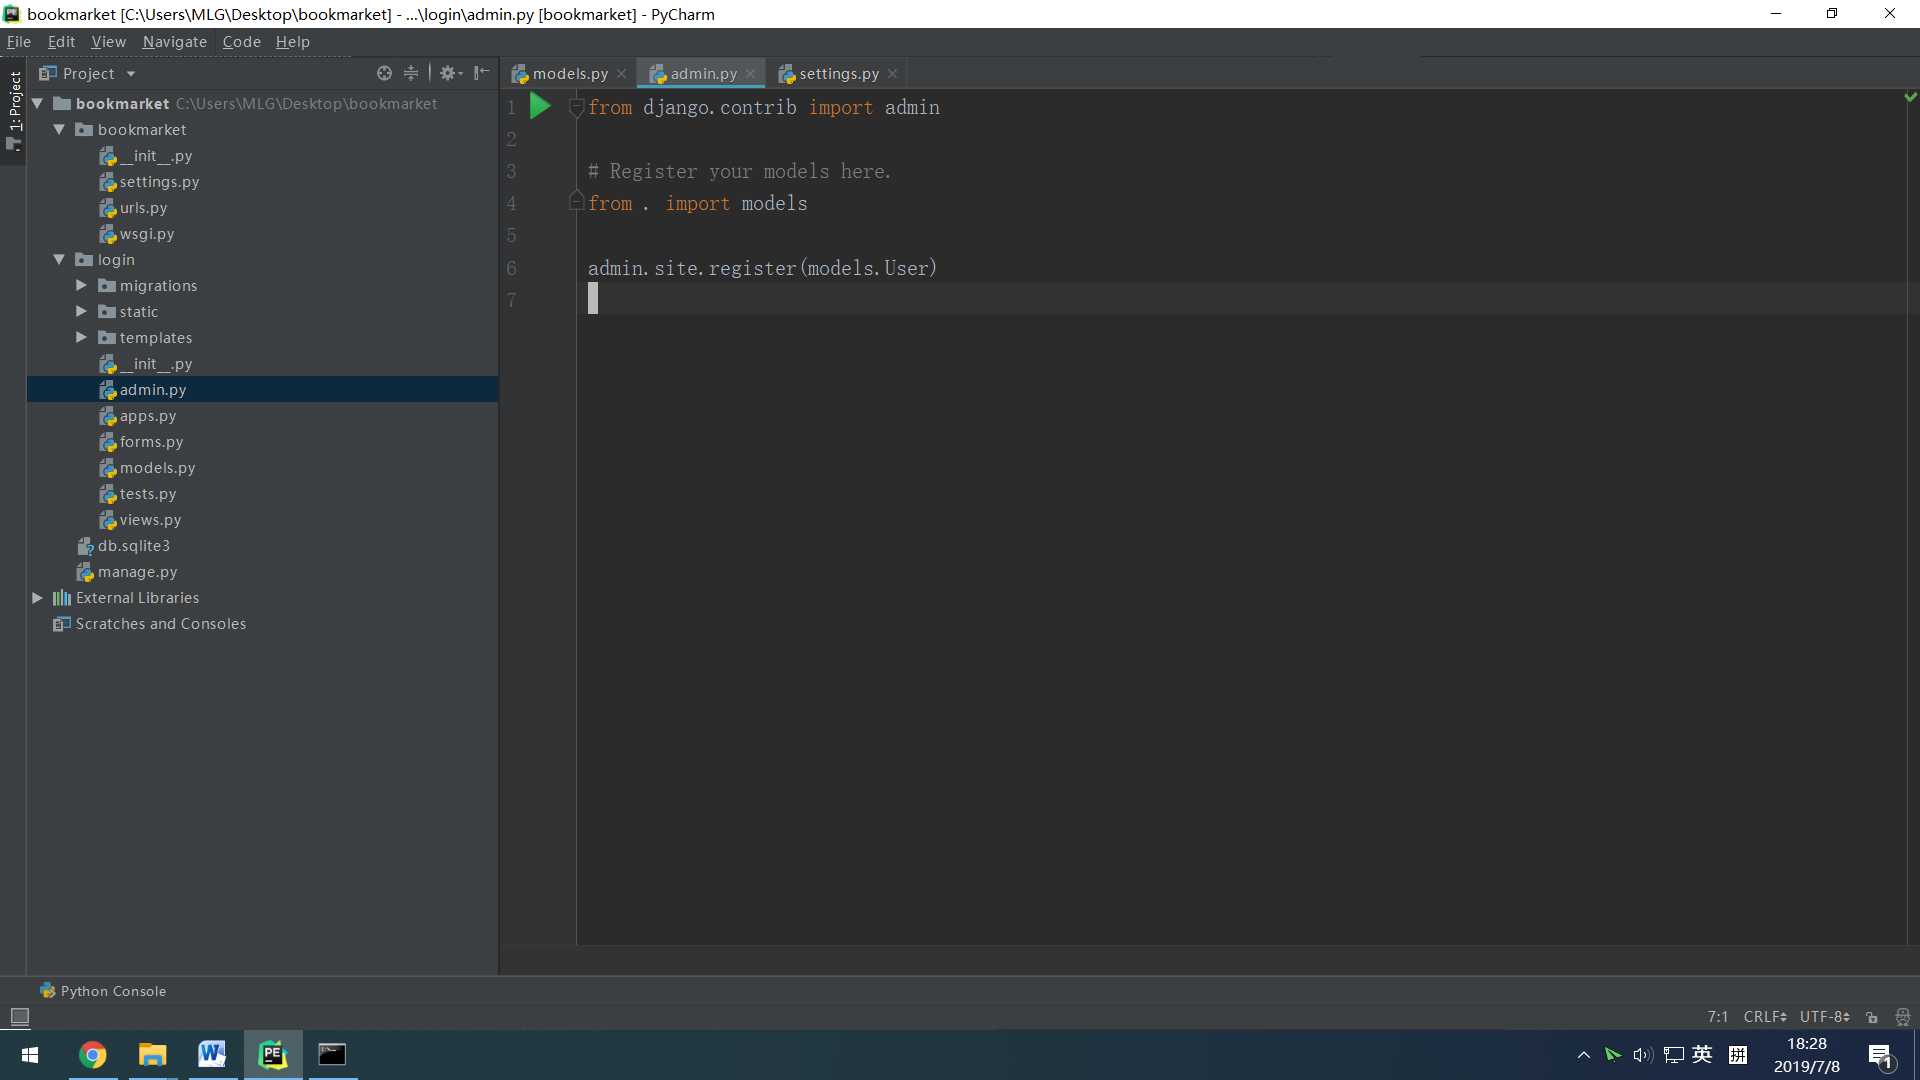Expand the templates folder
Image resolution: width=1920 pixels, height=1080 pixels.
[x=82, y=338]
